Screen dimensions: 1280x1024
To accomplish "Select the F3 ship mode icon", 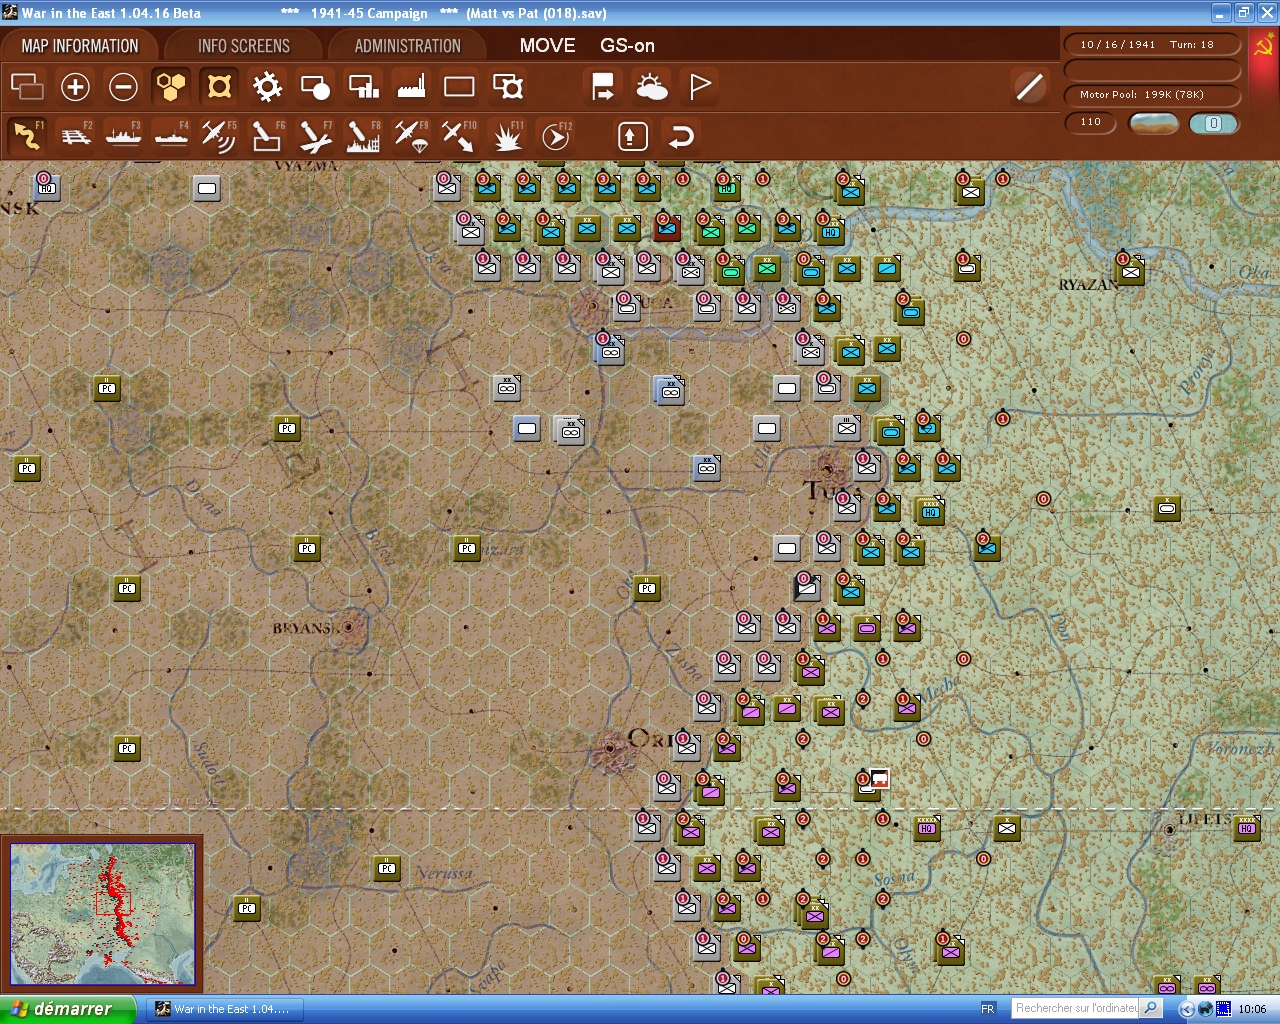I will tap(123, 136).
